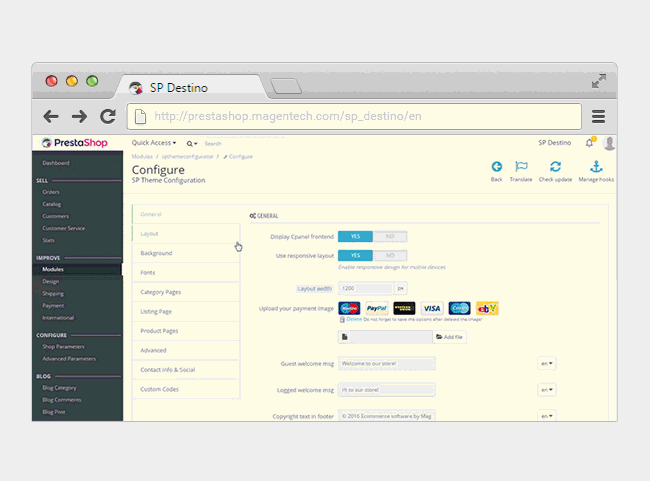Screen dimensions: 650x481
Task: Reload the page with refresh icon
Action: (x=108, y=117)
